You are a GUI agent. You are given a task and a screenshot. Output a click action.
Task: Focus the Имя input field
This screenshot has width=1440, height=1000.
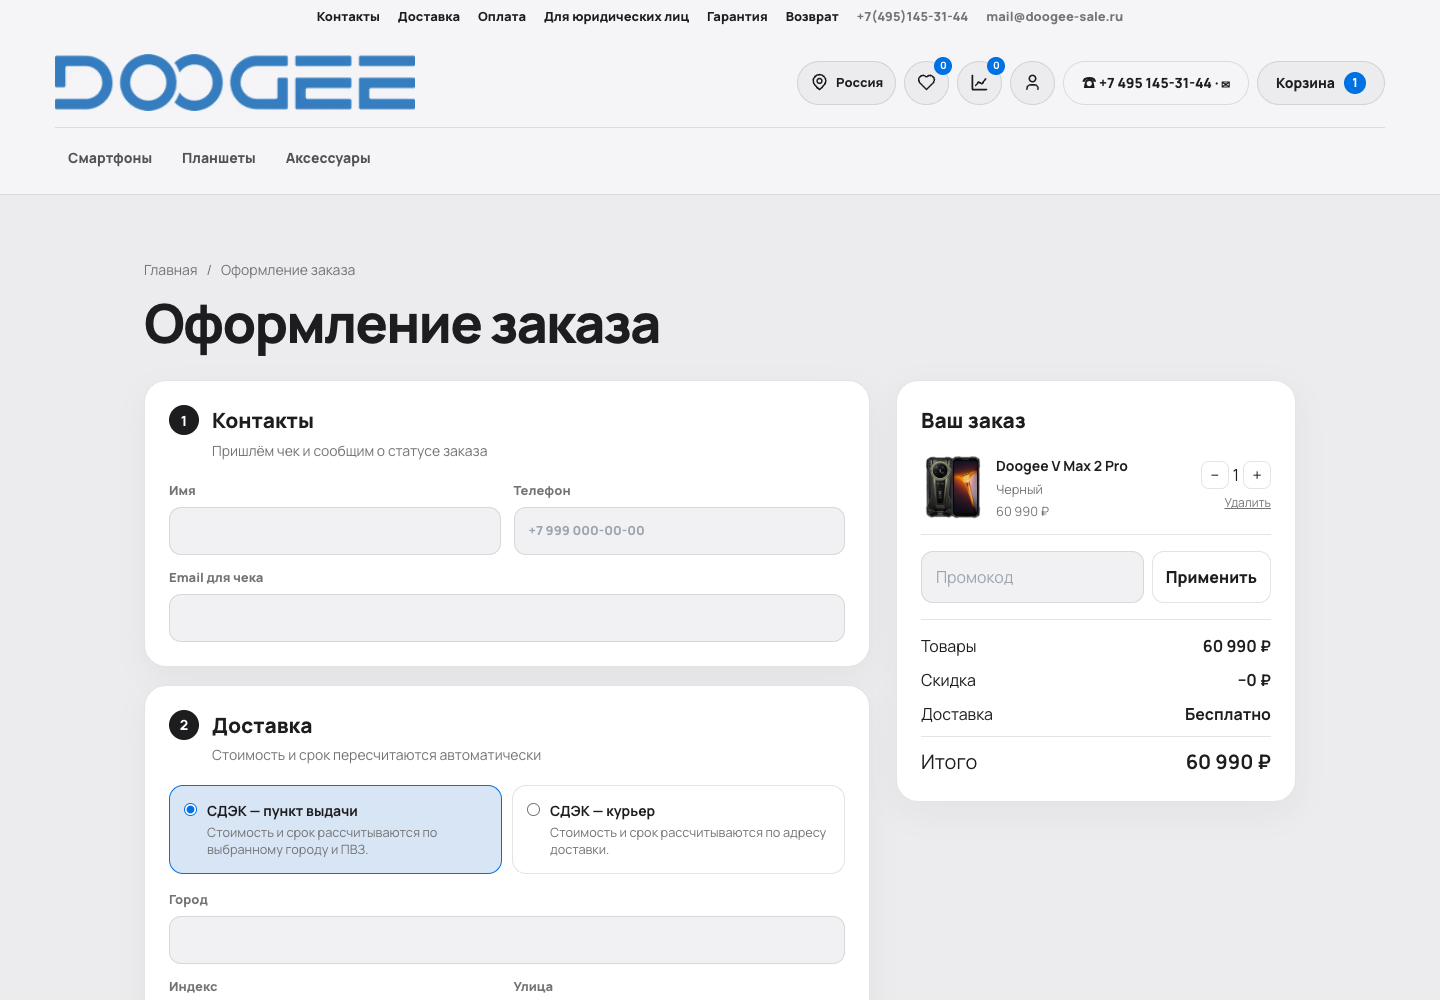pos(335,531)
